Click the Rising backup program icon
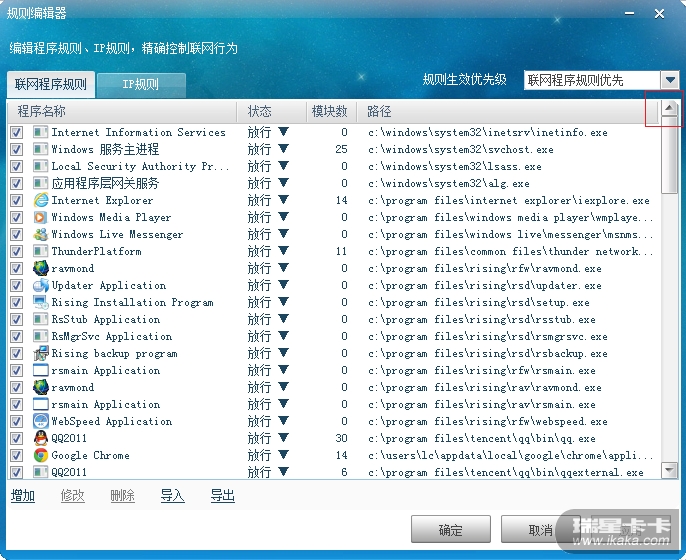 [x=41, y=354]
